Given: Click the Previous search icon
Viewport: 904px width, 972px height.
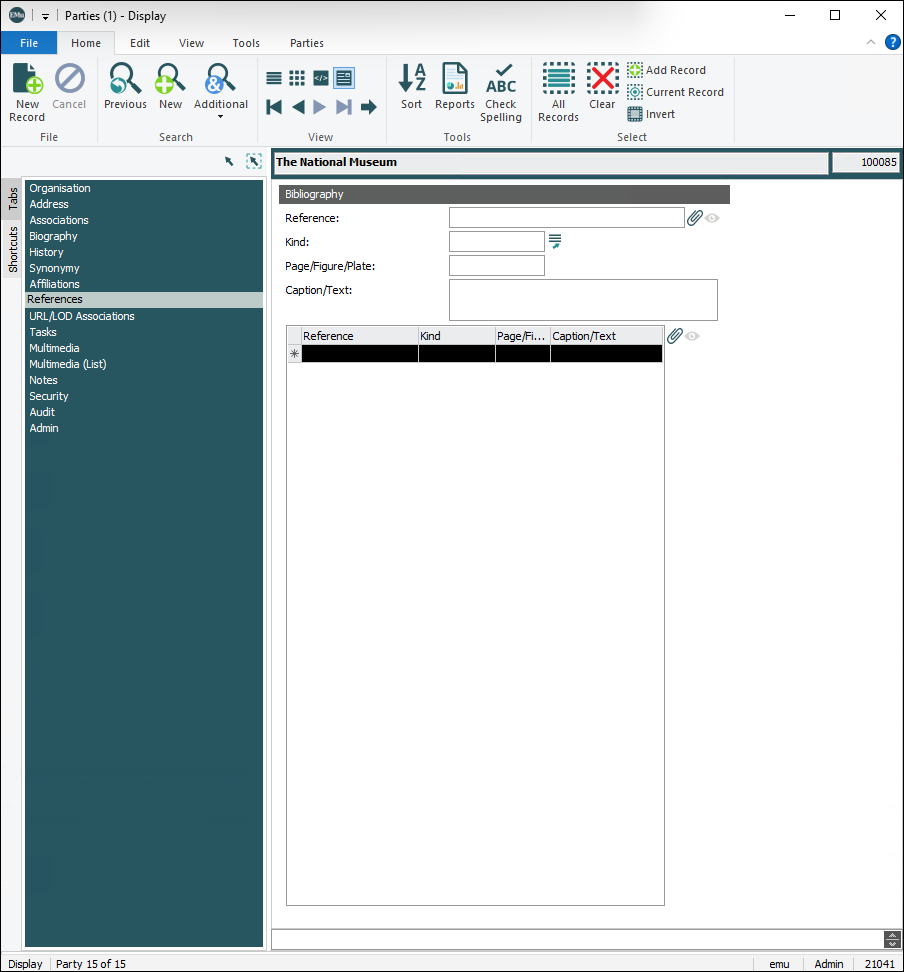Looking at the screenshot, I should [x=125, y=80].
